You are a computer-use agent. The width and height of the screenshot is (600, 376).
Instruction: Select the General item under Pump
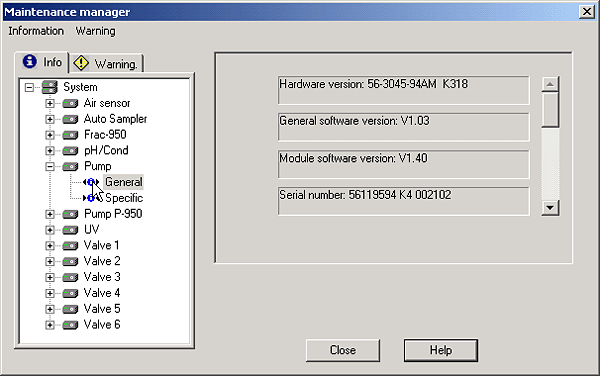tap(124, 182)
